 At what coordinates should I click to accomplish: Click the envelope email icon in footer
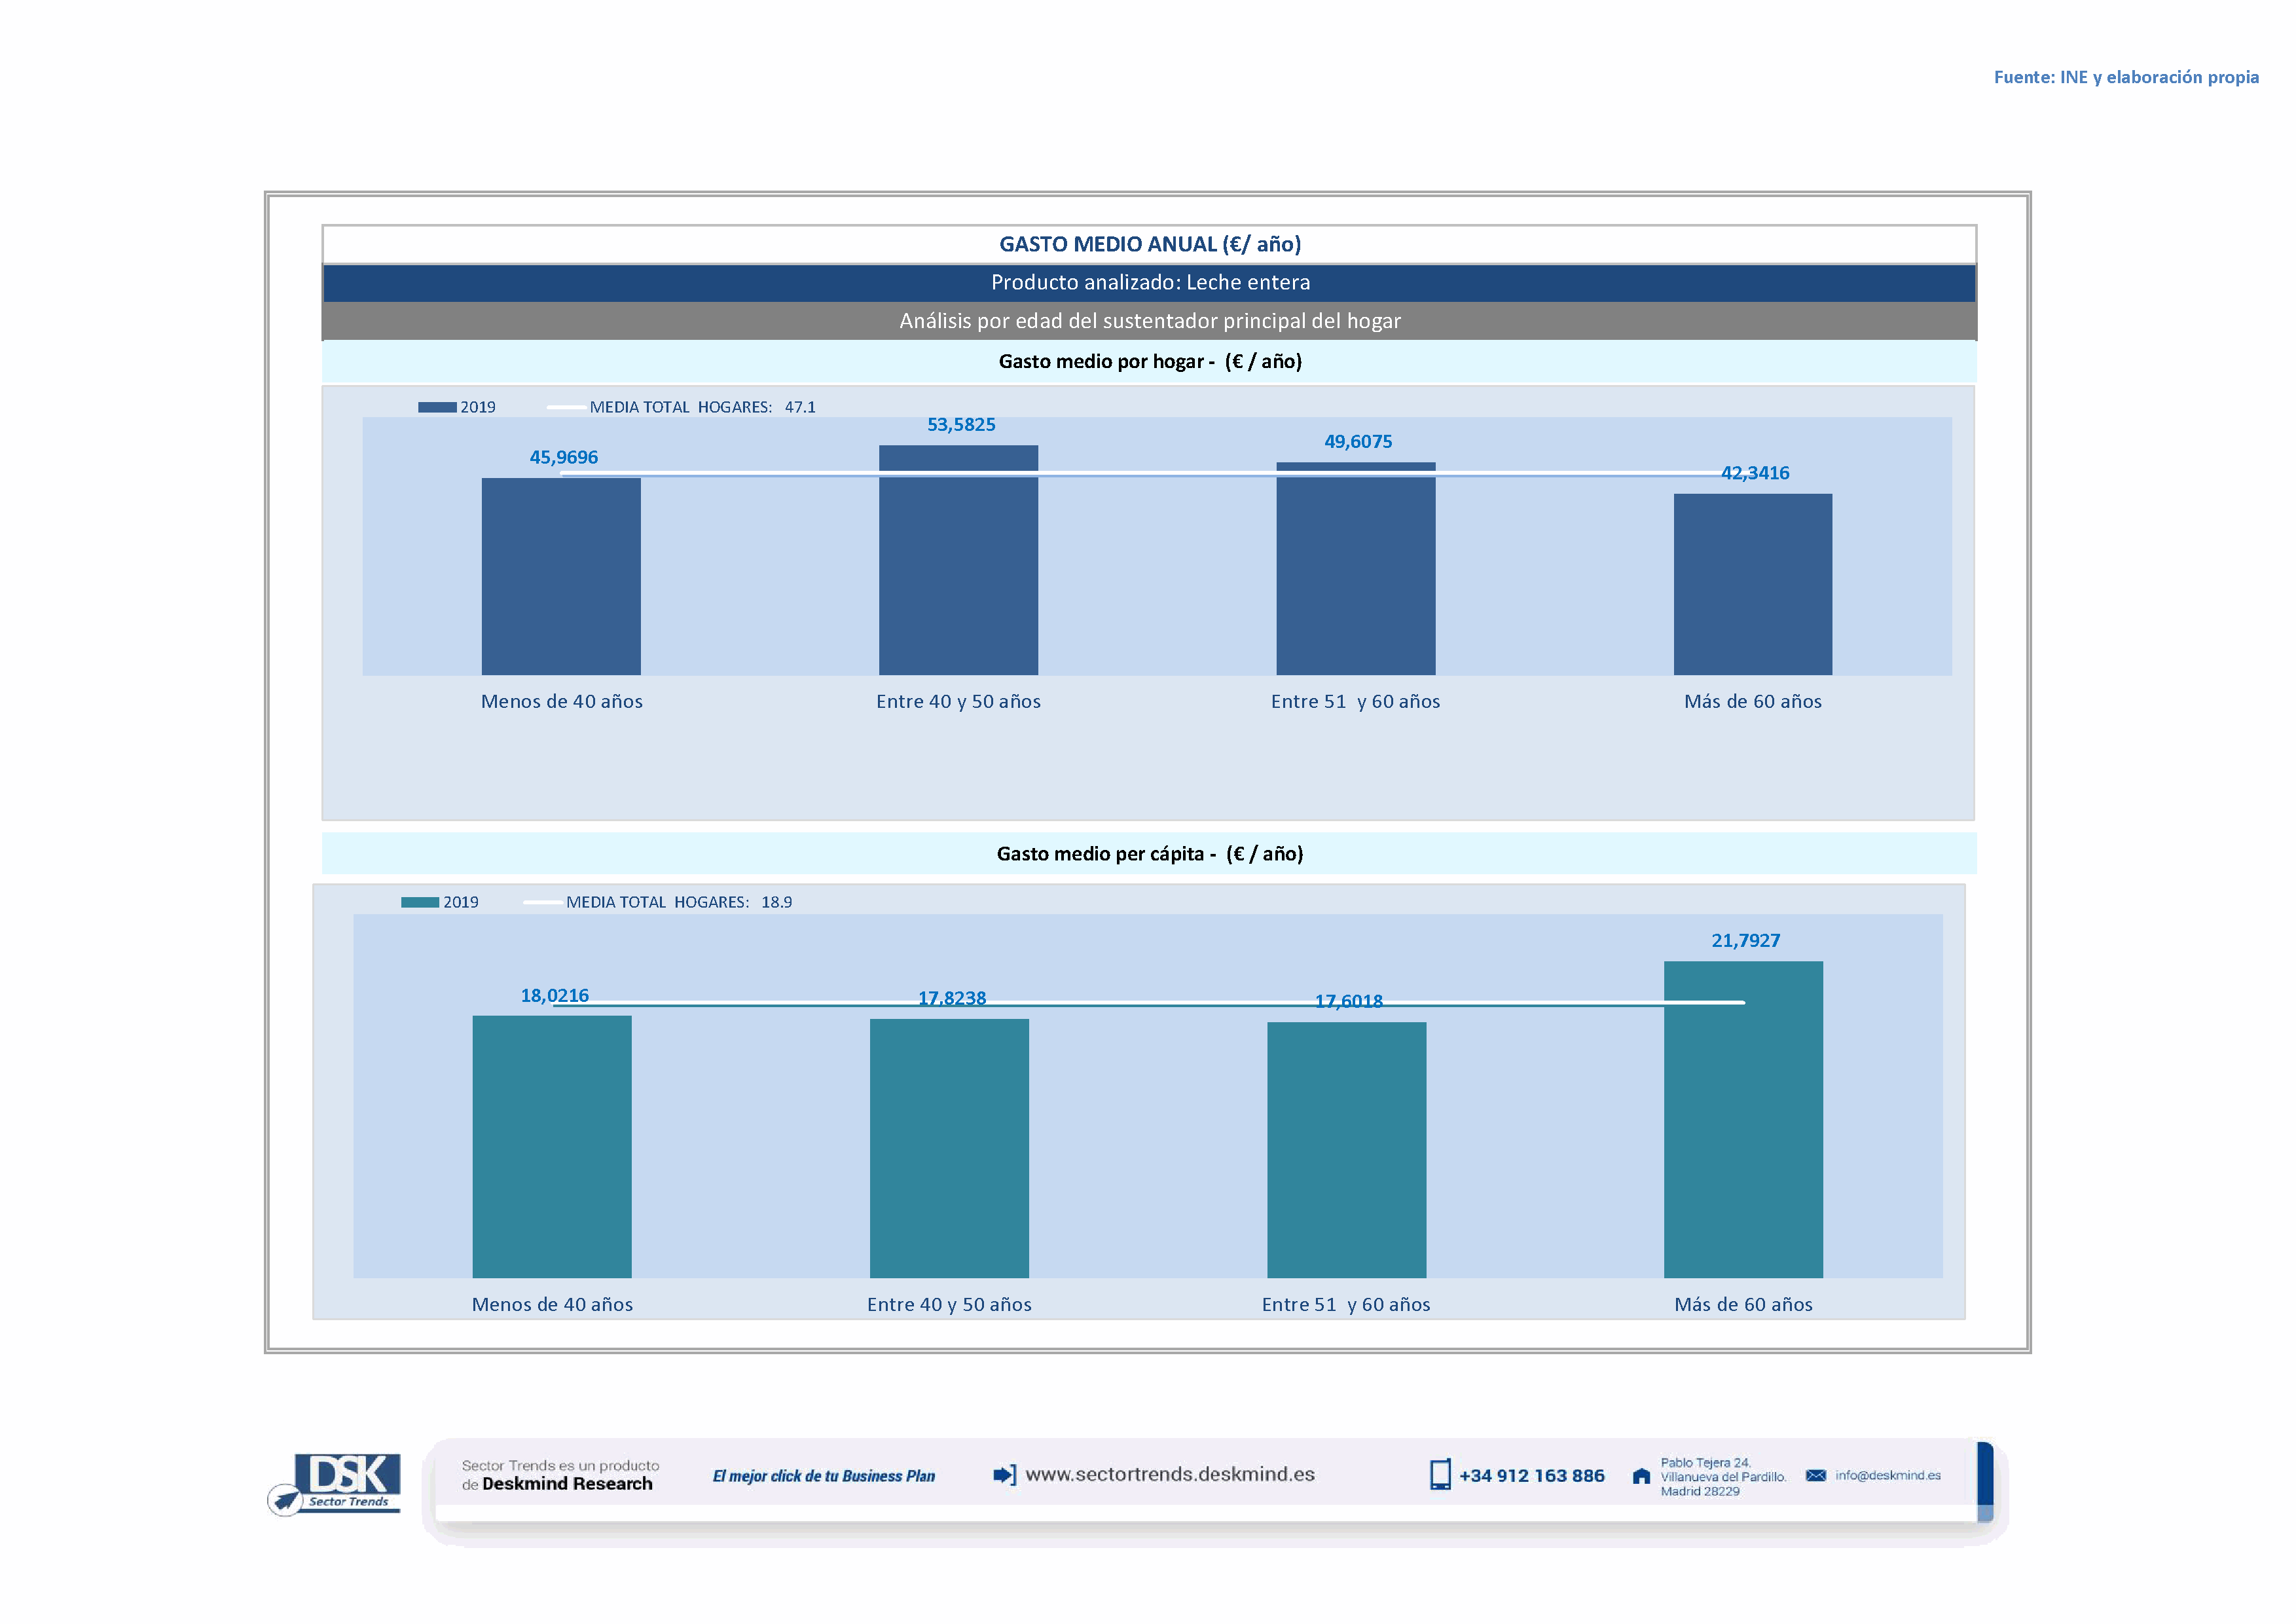1816,1476
